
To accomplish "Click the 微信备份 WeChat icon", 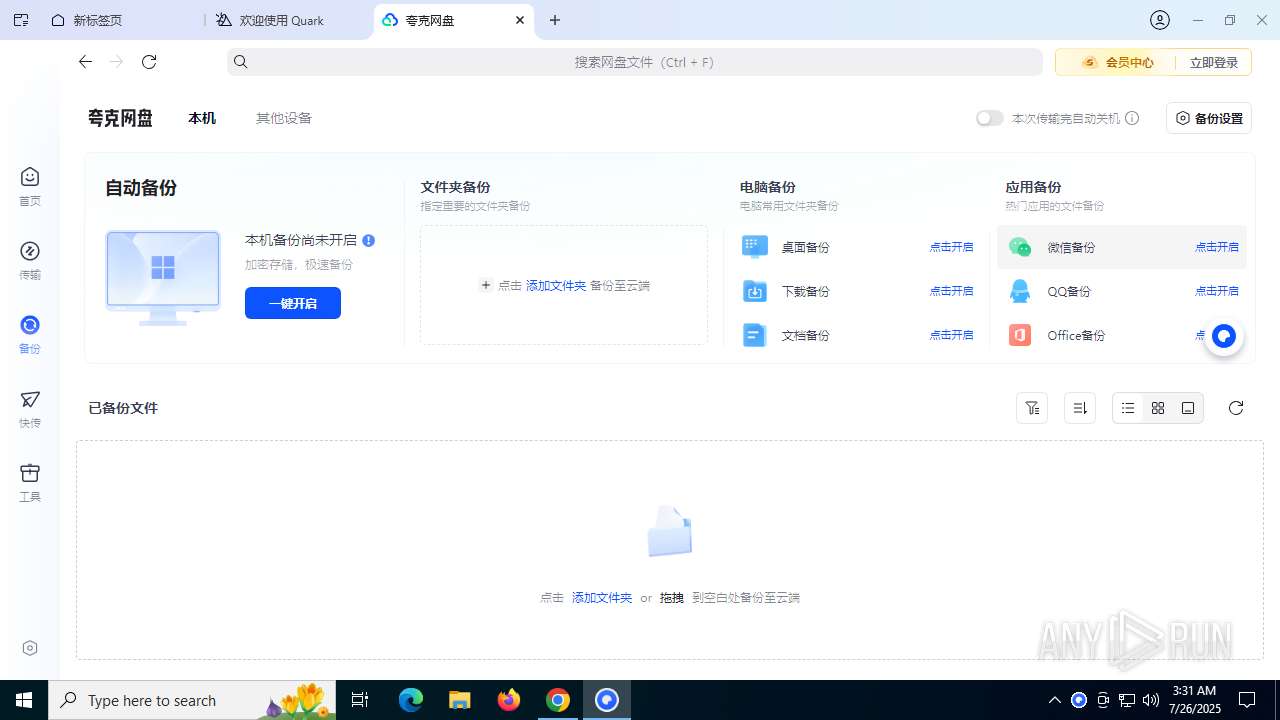I will pos(1020,247).
